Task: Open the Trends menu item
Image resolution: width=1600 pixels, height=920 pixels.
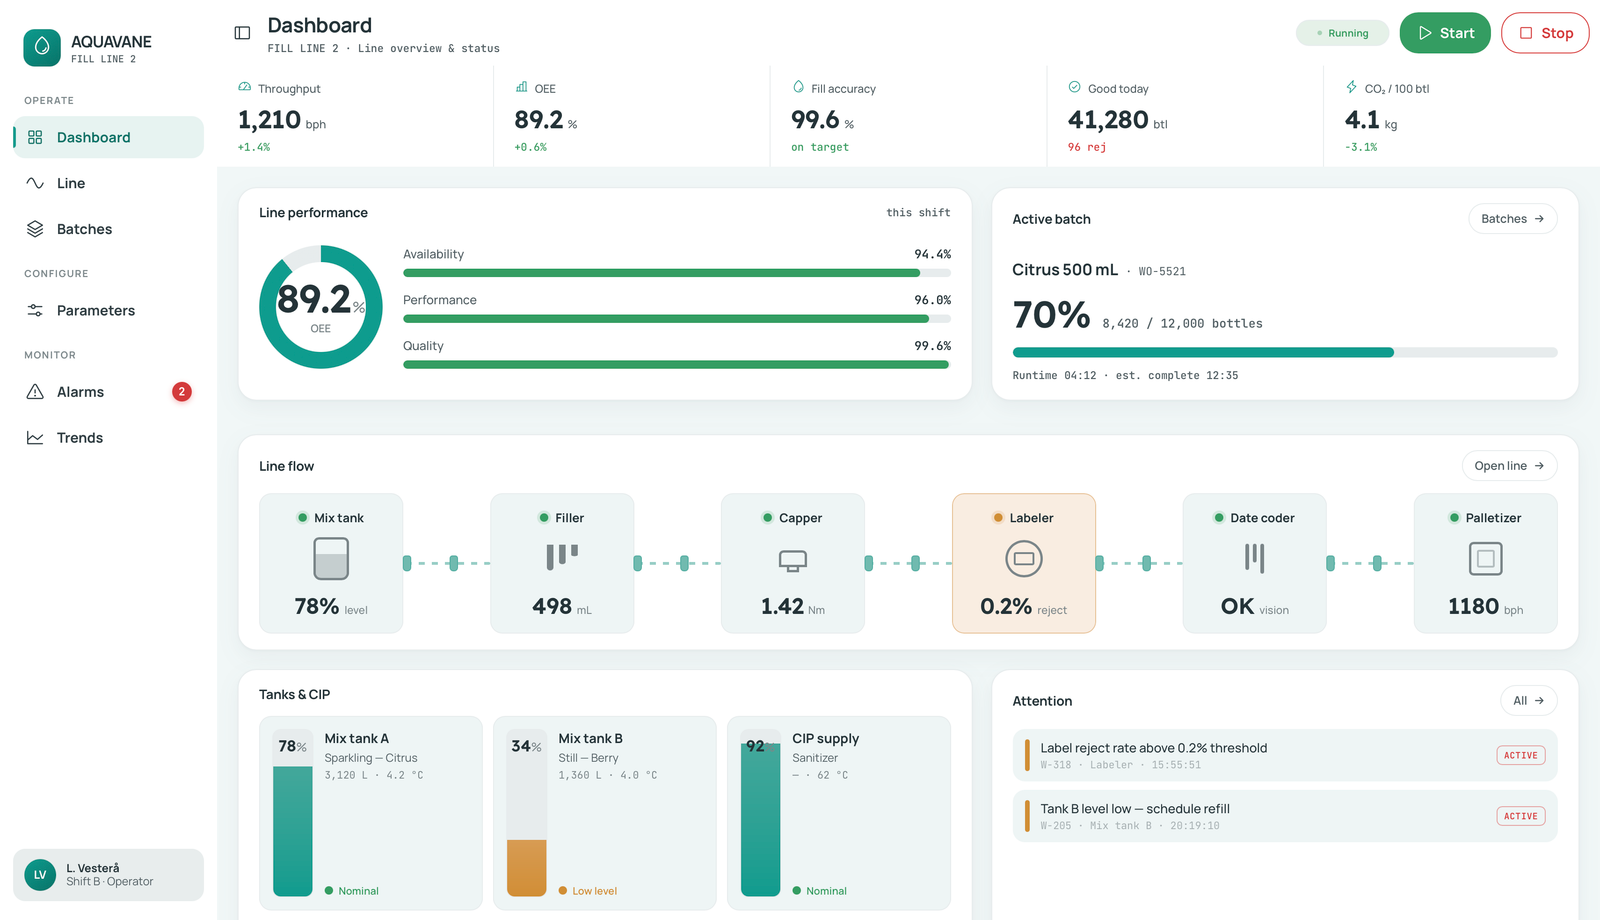Action: tap(108, 438)
